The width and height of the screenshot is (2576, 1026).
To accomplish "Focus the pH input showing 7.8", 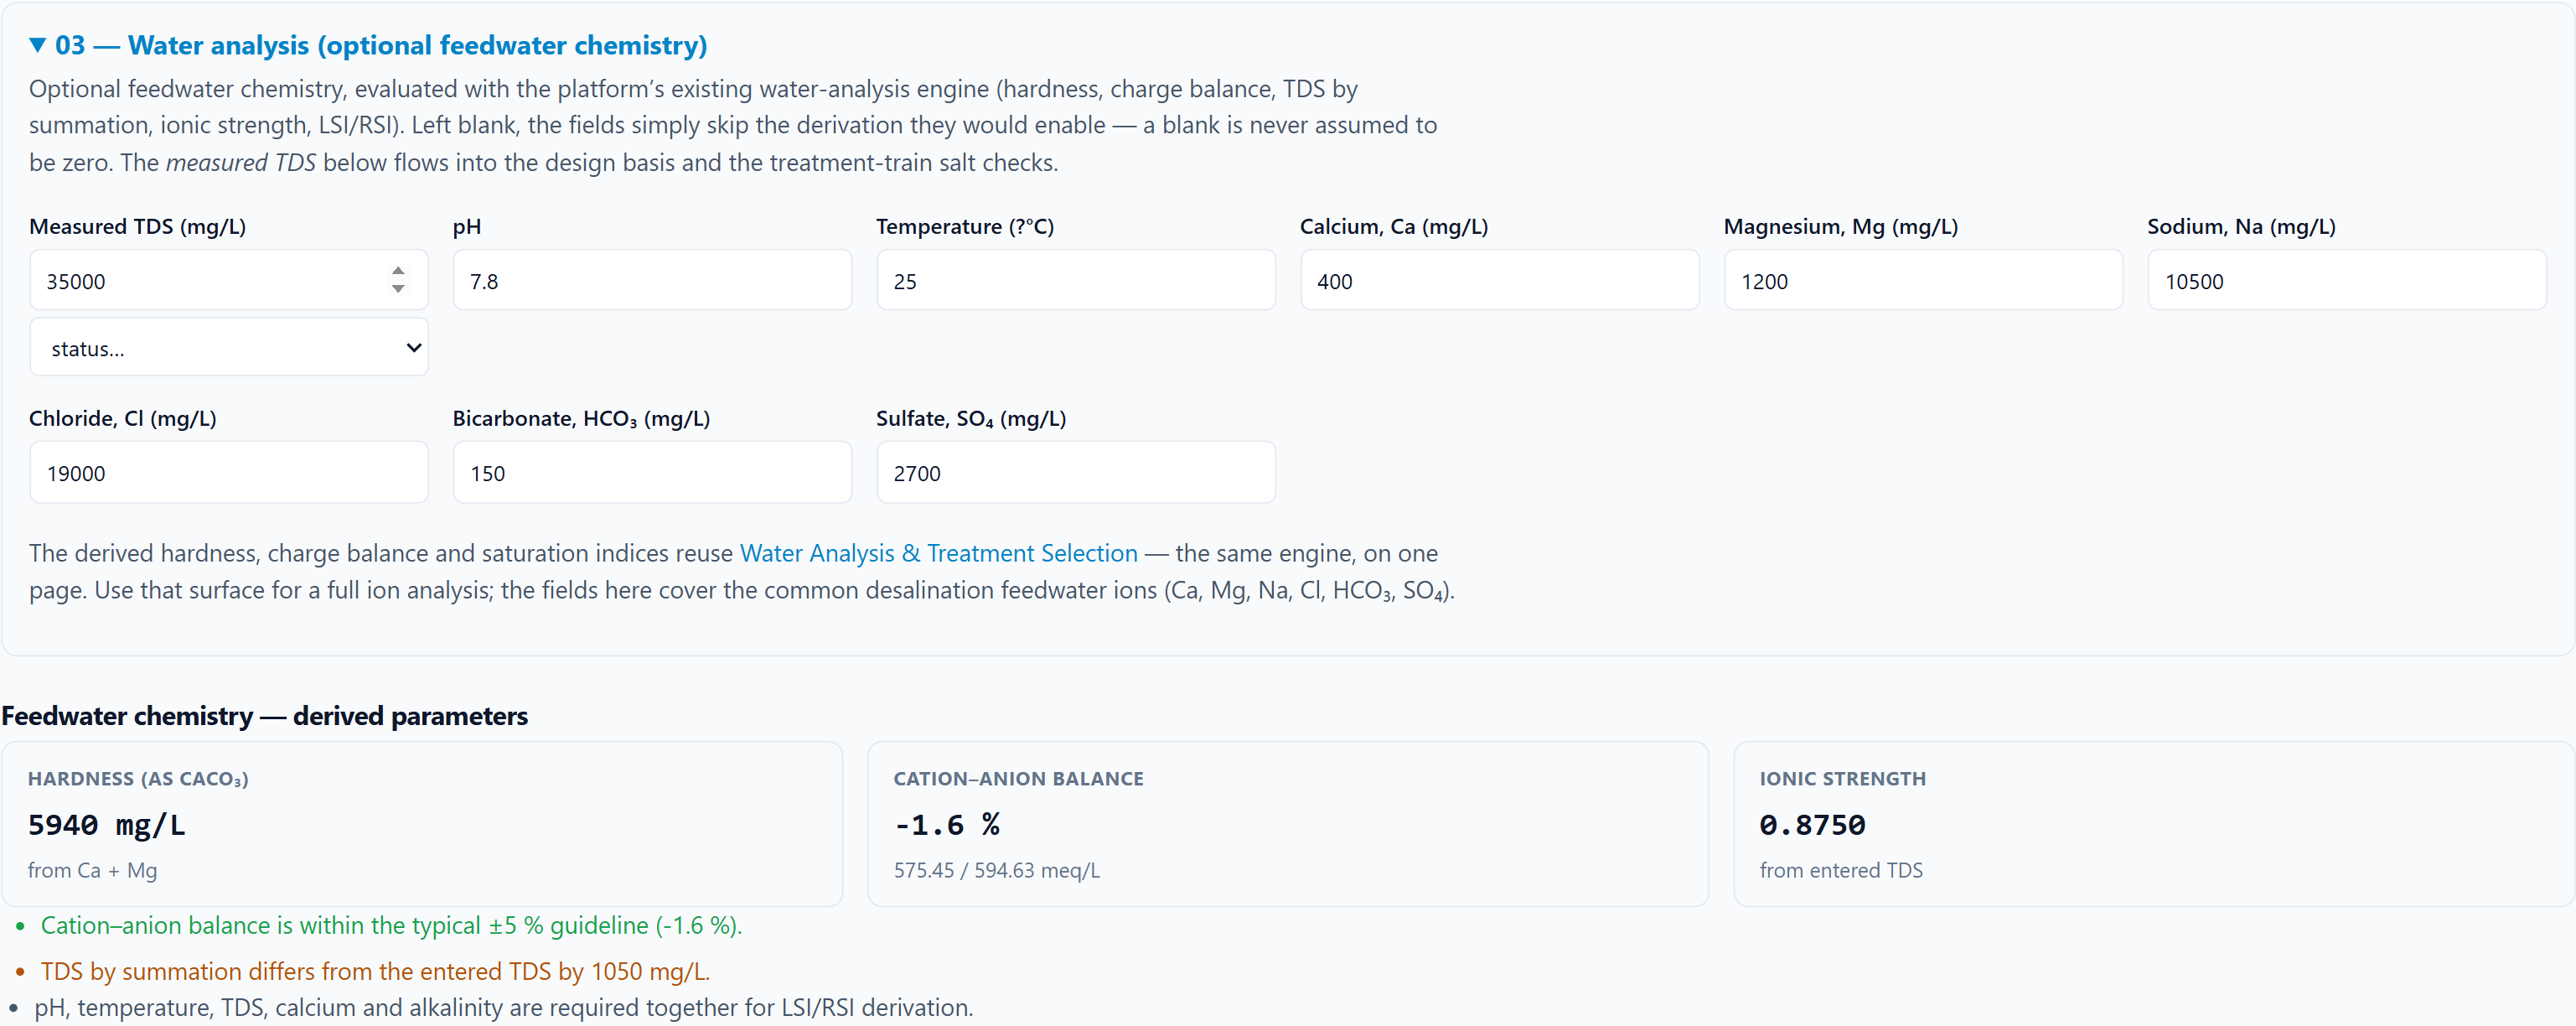I will [652, 281].
